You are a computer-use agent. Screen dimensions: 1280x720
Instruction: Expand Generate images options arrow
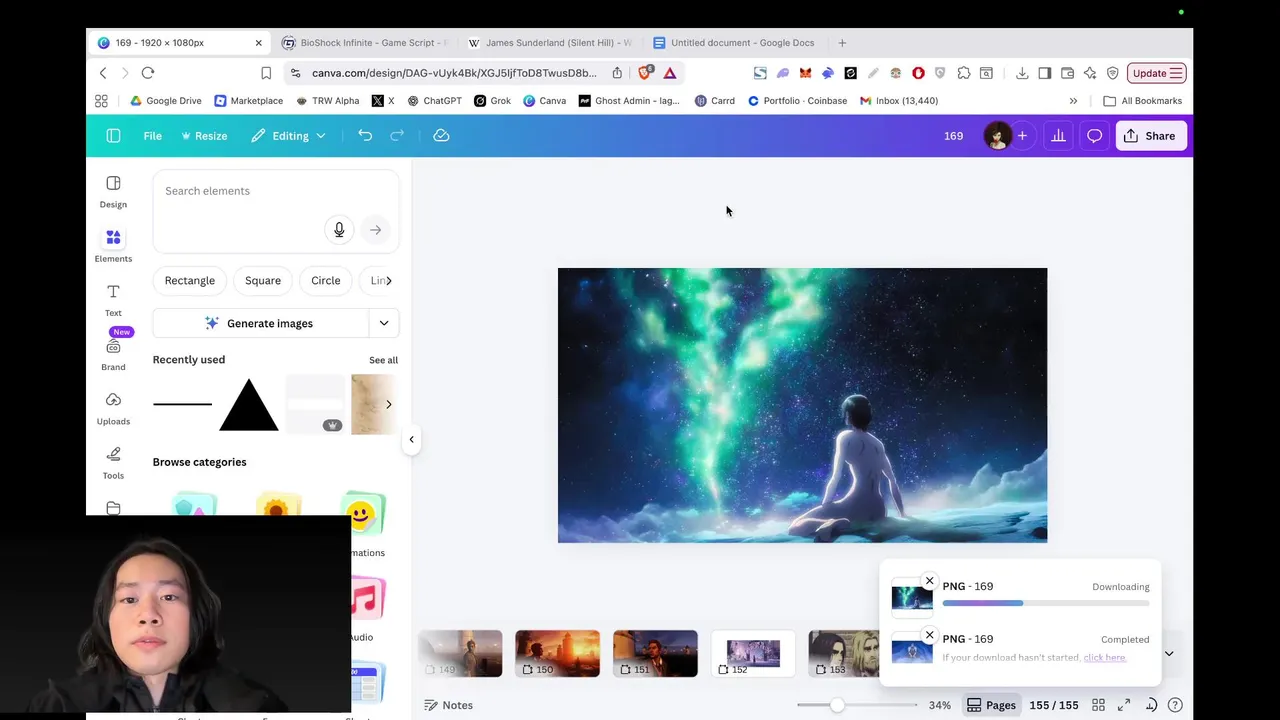click(x=384, y=323)
